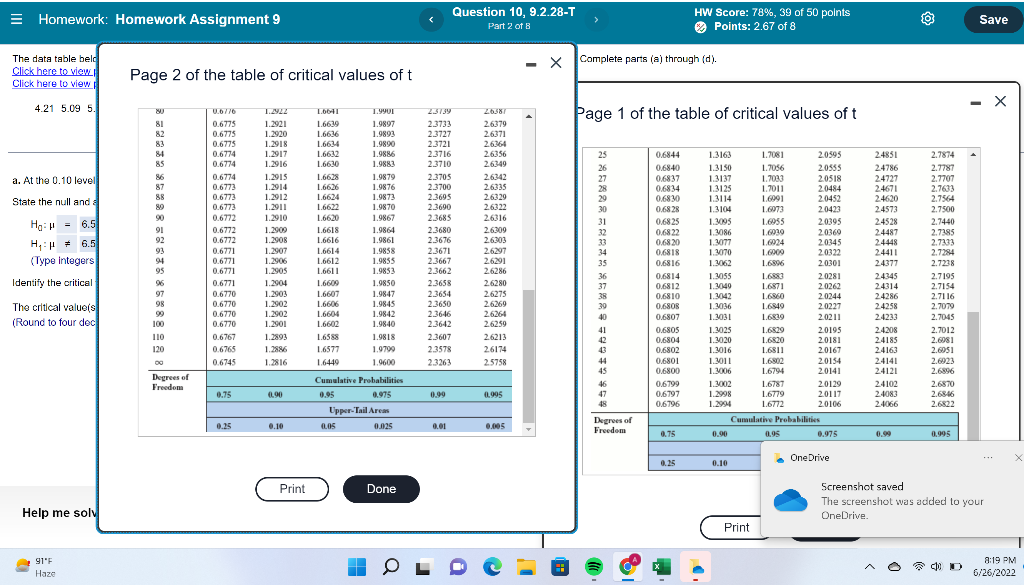Go to the next question arrow
Screen dimensions: 1024x585
(x=596, y=20)
